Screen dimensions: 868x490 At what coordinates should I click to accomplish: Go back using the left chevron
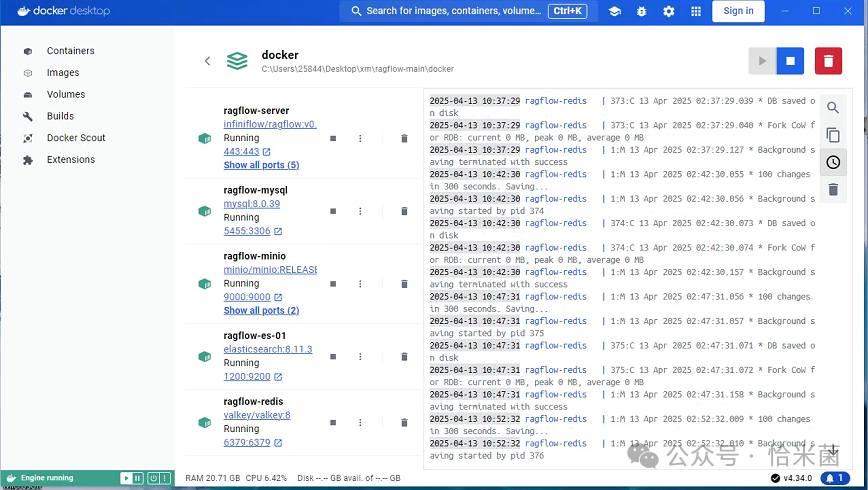tap(208, 61)
